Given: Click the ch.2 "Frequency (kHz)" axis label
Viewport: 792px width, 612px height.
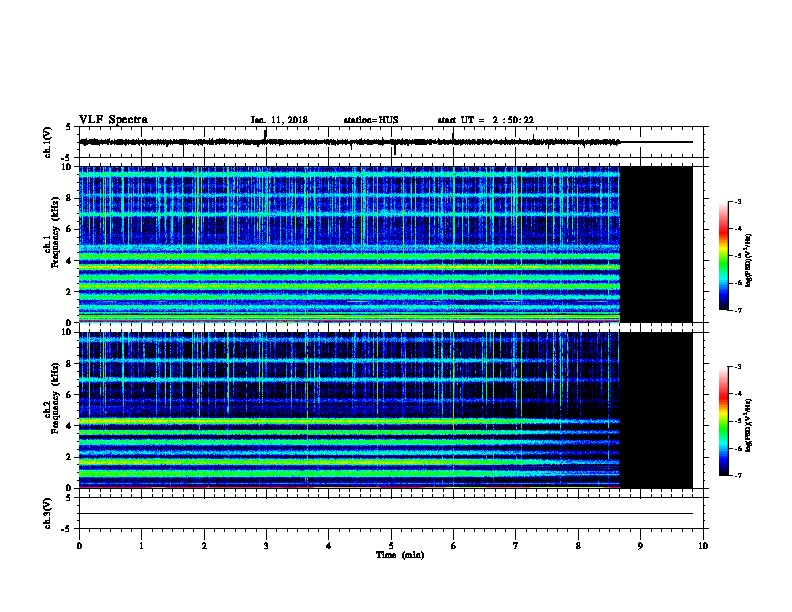Looking at the screenshot, I should coord(55,398).
